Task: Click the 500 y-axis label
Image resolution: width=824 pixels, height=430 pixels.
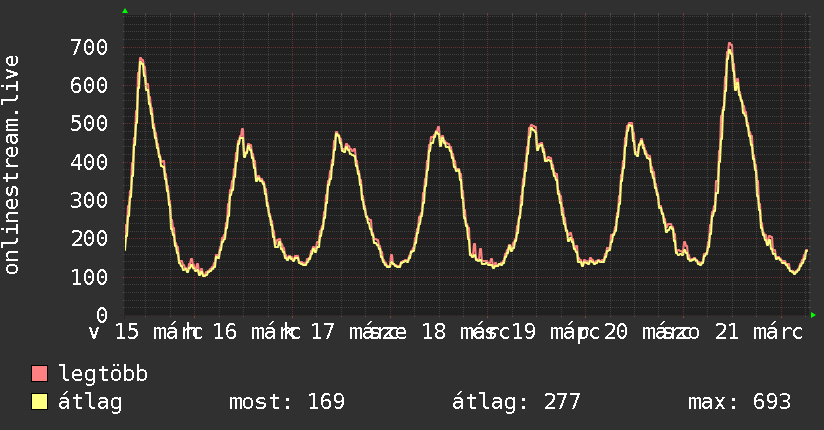Action: [x=89, y=124]
